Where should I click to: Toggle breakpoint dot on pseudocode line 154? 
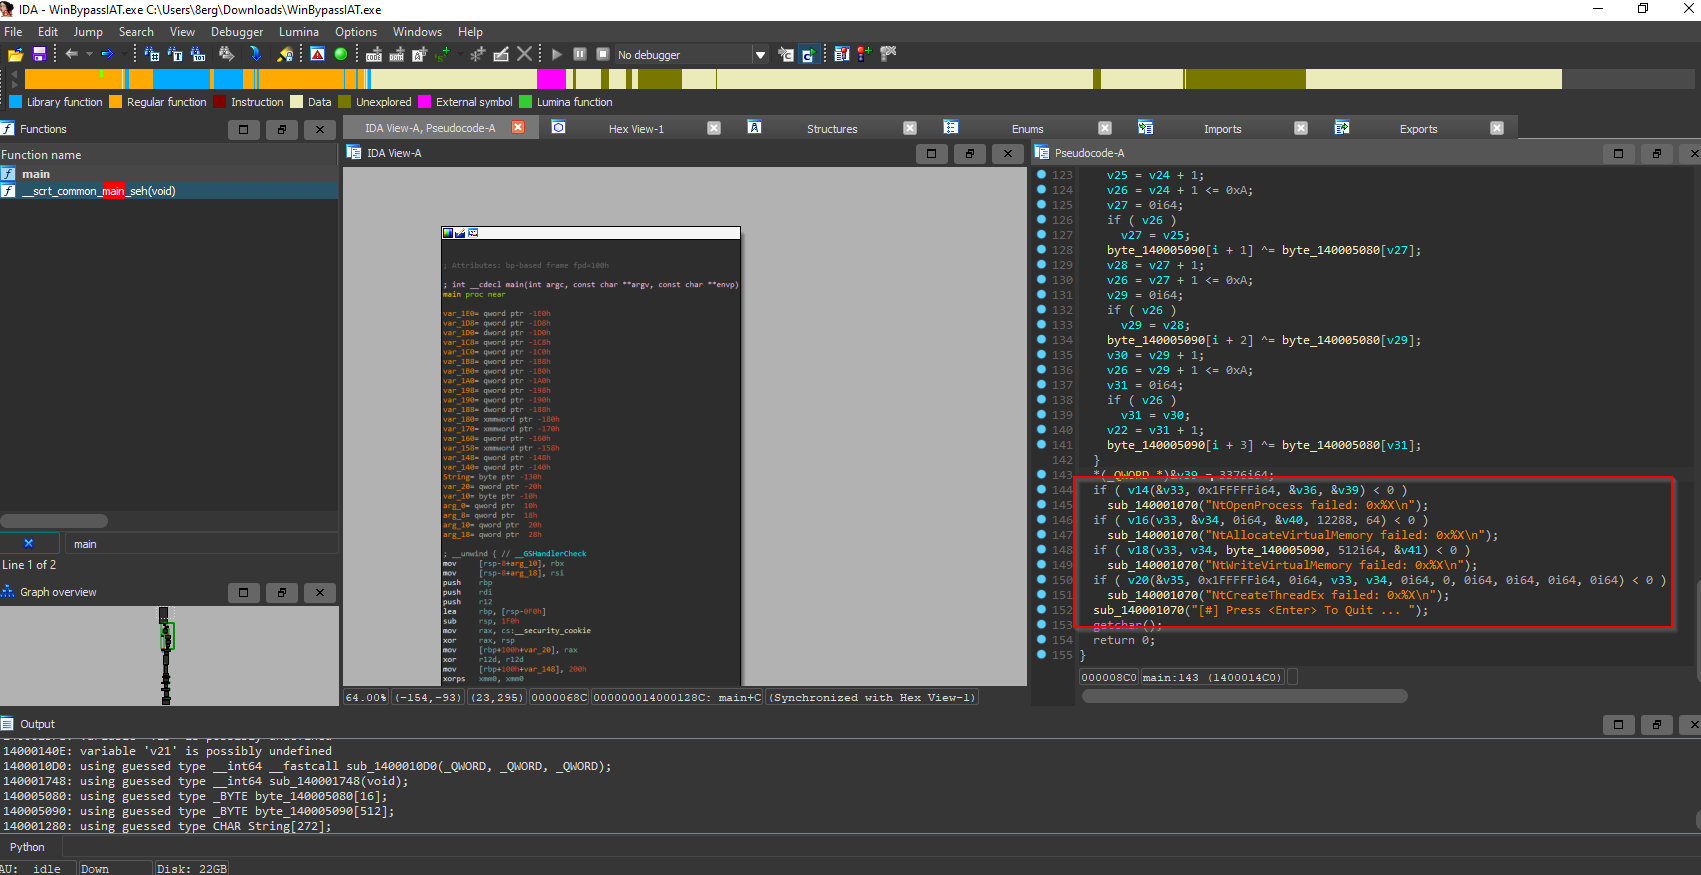(x=1041, y=639)
